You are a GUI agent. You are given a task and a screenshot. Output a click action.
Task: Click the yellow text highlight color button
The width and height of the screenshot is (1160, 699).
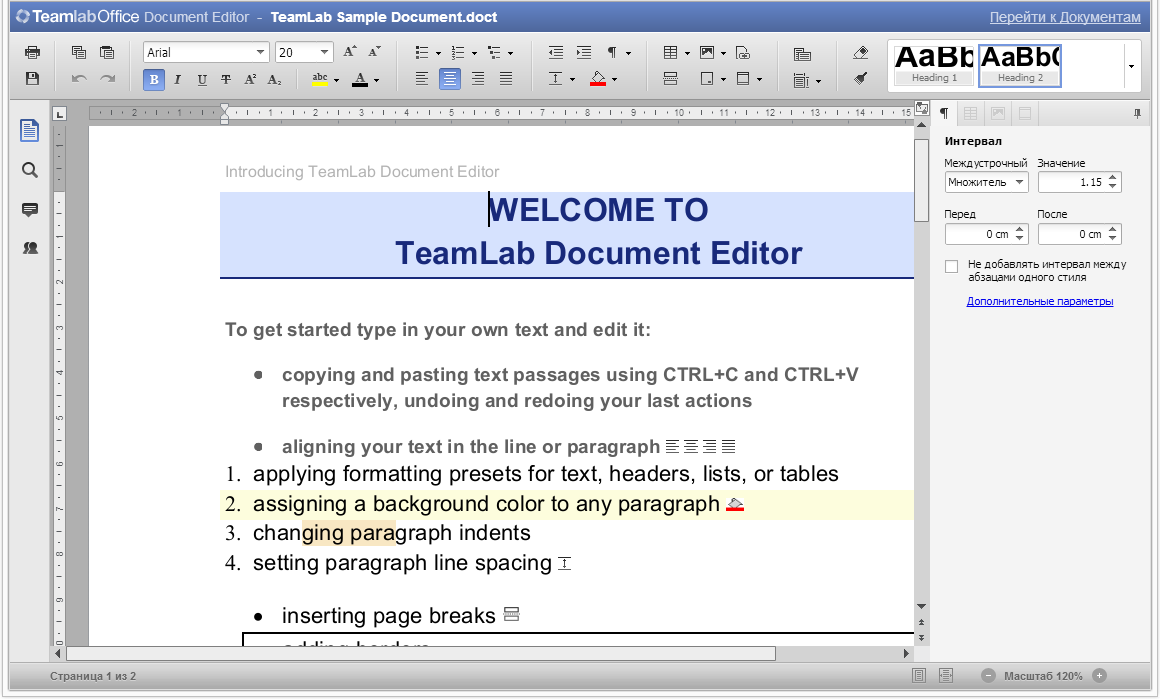coord(319,79)
